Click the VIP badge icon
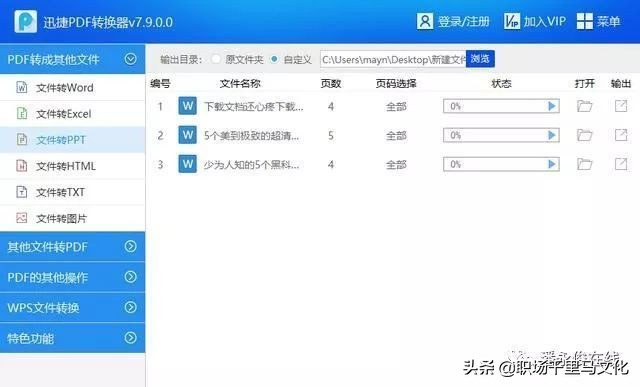This screenshot has width=640, height=387. (511, 21)
